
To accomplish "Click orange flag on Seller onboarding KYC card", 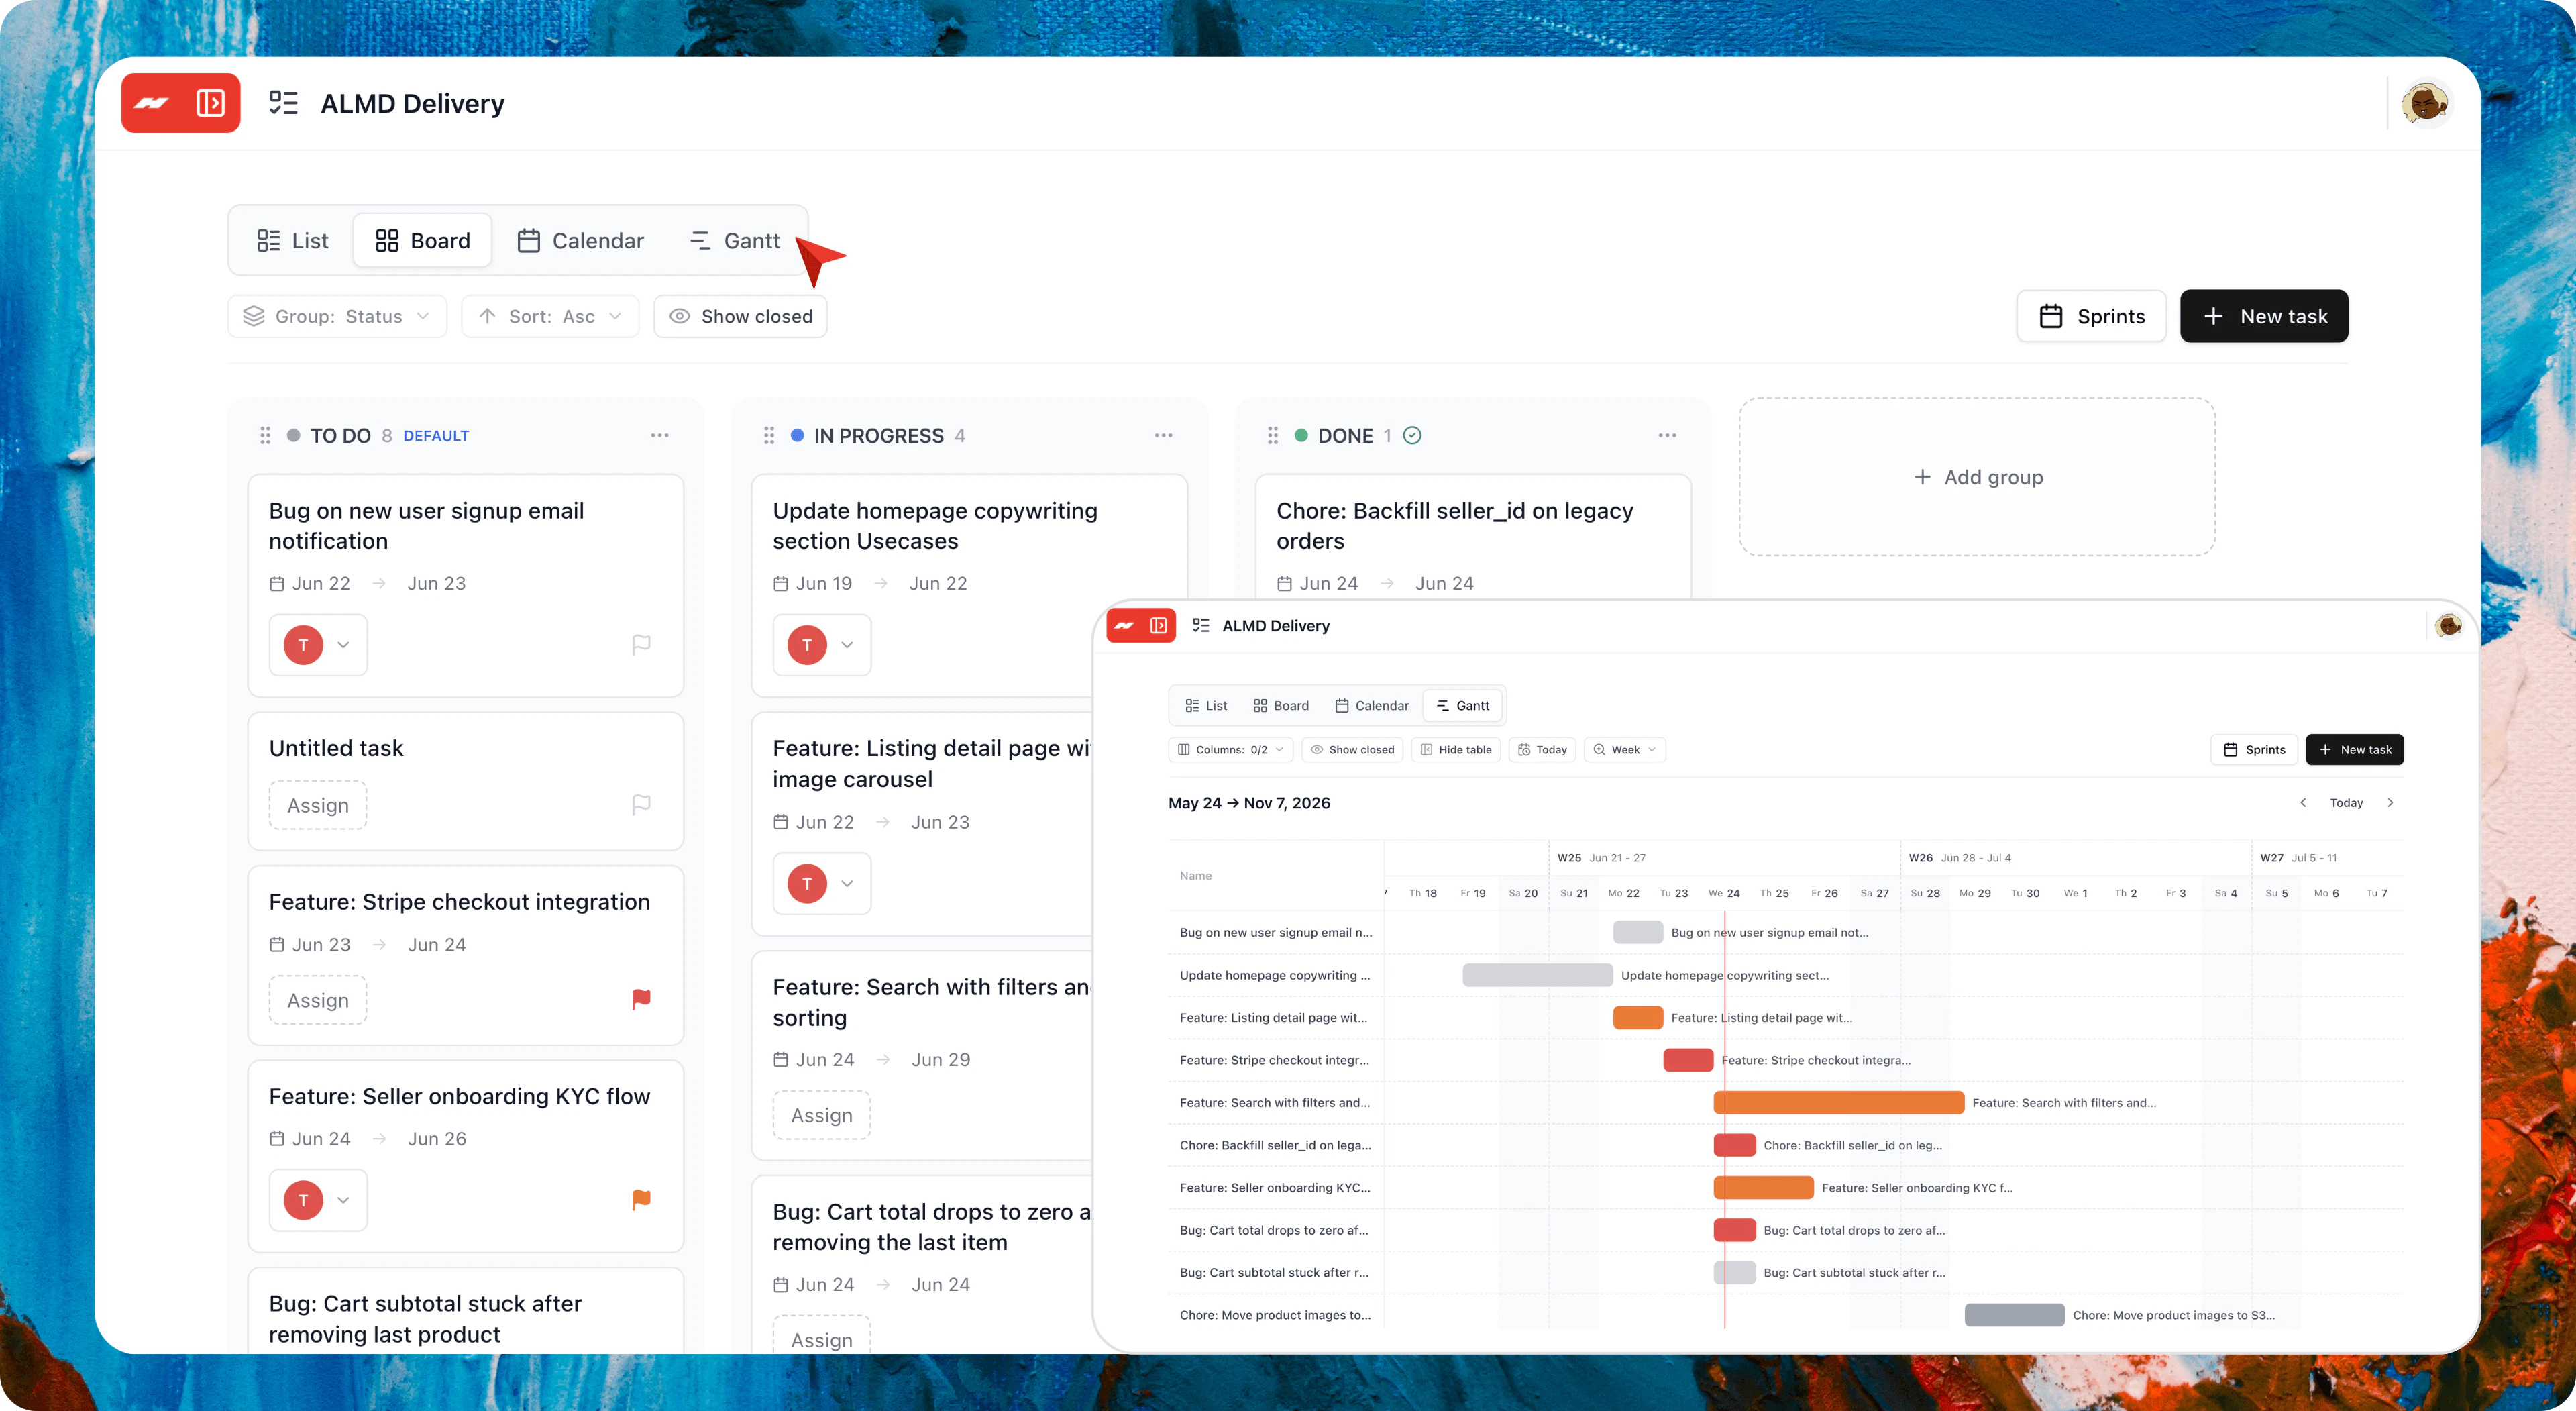I will point(642,1199).
